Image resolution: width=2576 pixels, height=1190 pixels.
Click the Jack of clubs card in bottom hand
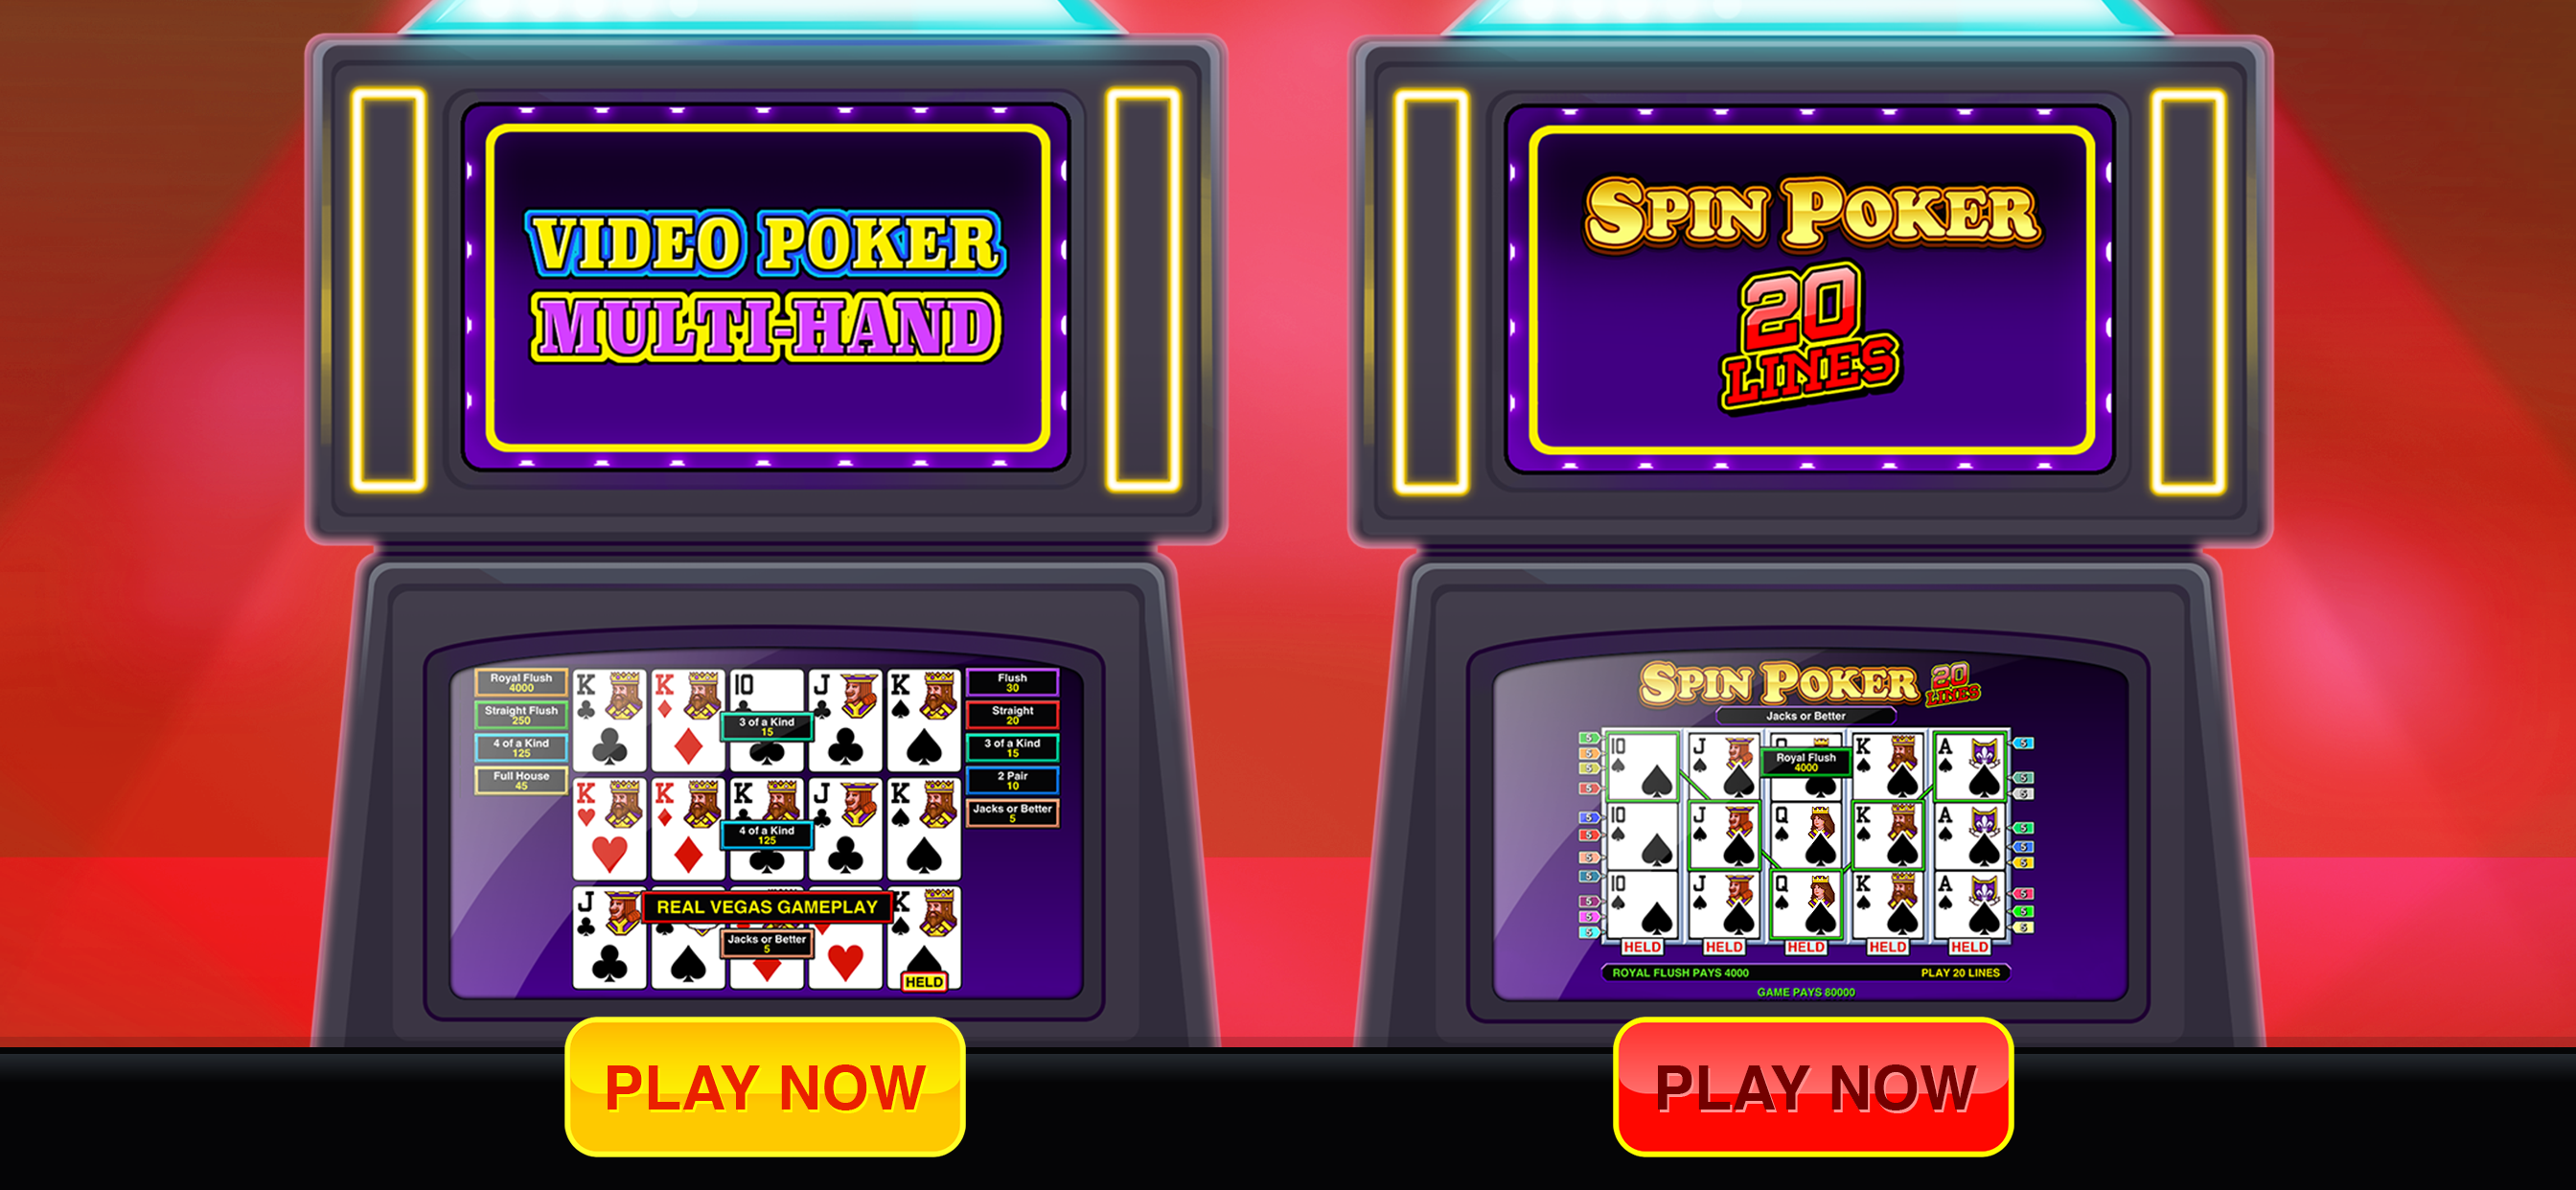(609, 938)
